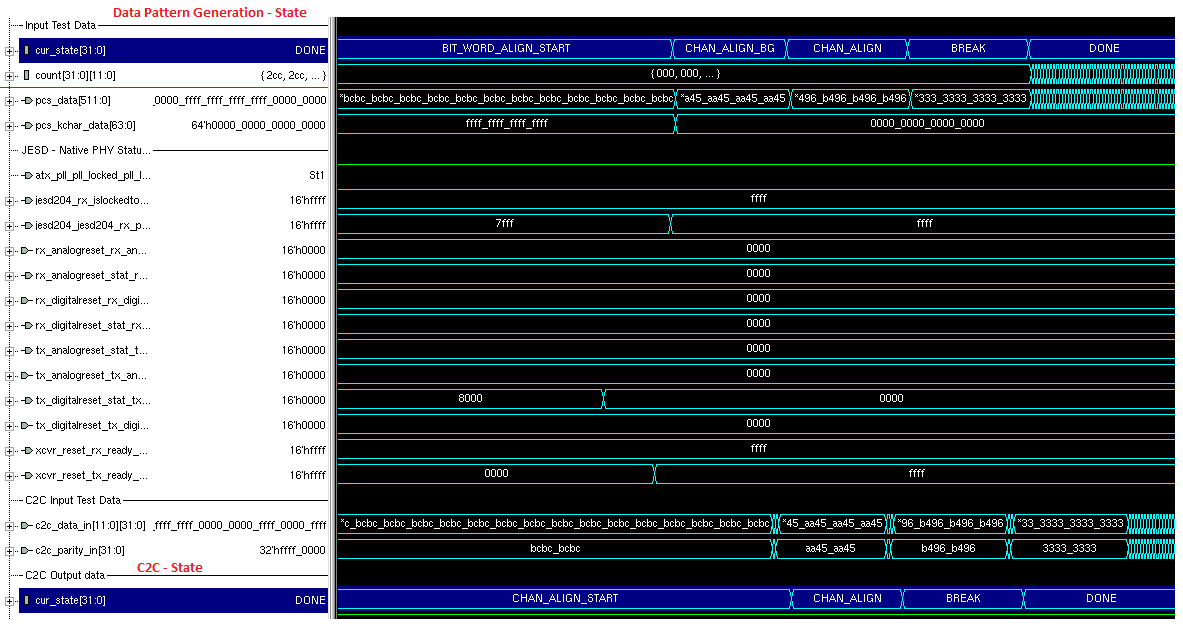
Task: Expand the pcs_kchar_data[63:0] bus
Action: tap(9, 126)
